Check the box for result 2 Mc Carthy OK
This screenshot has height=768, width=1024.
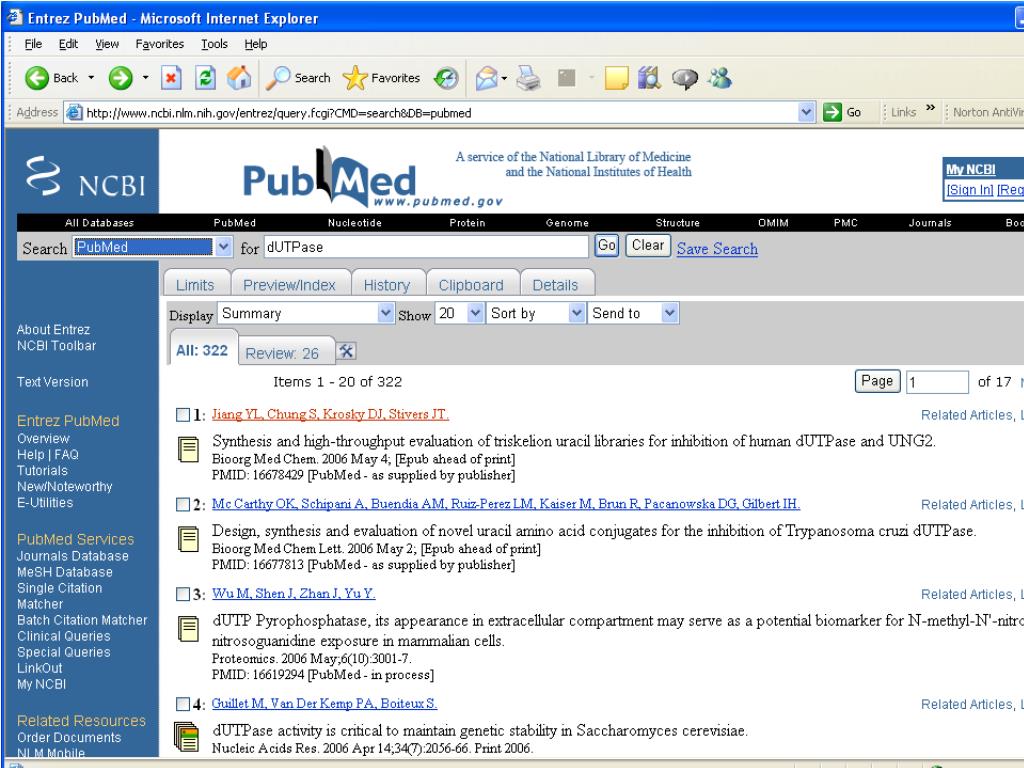point(183,504)
